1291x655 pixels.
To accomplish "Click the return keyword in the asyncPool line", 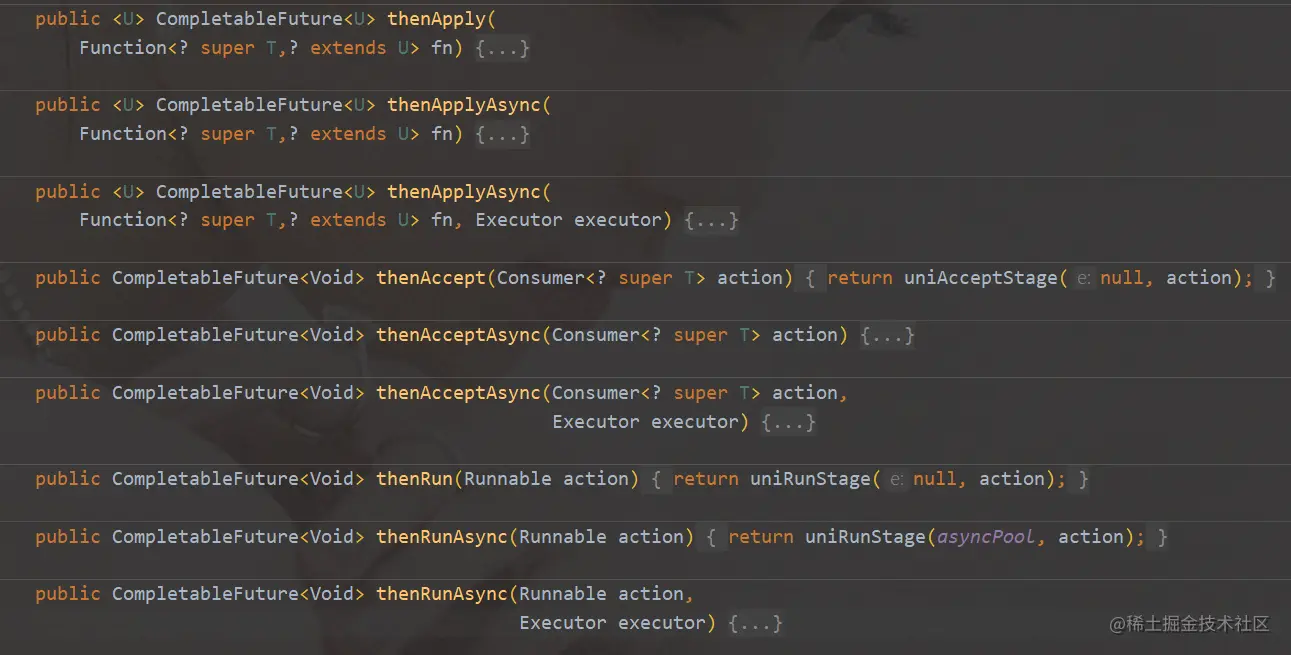I will (x=761, y=537).
